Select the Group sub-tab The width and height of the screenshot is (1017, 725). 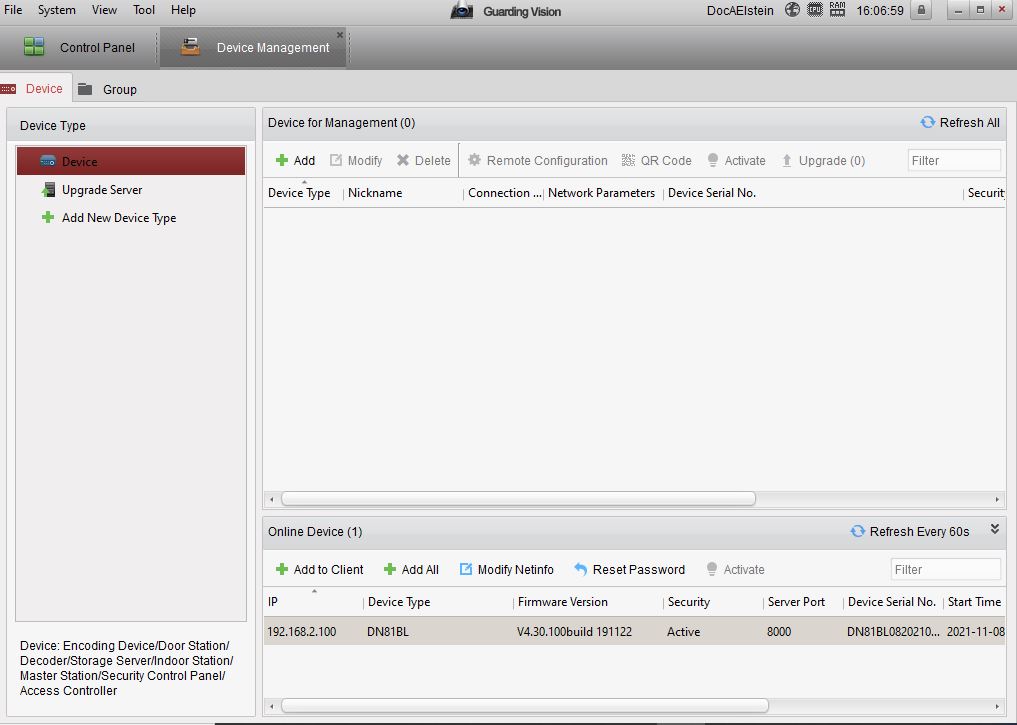tap(108, 89)
